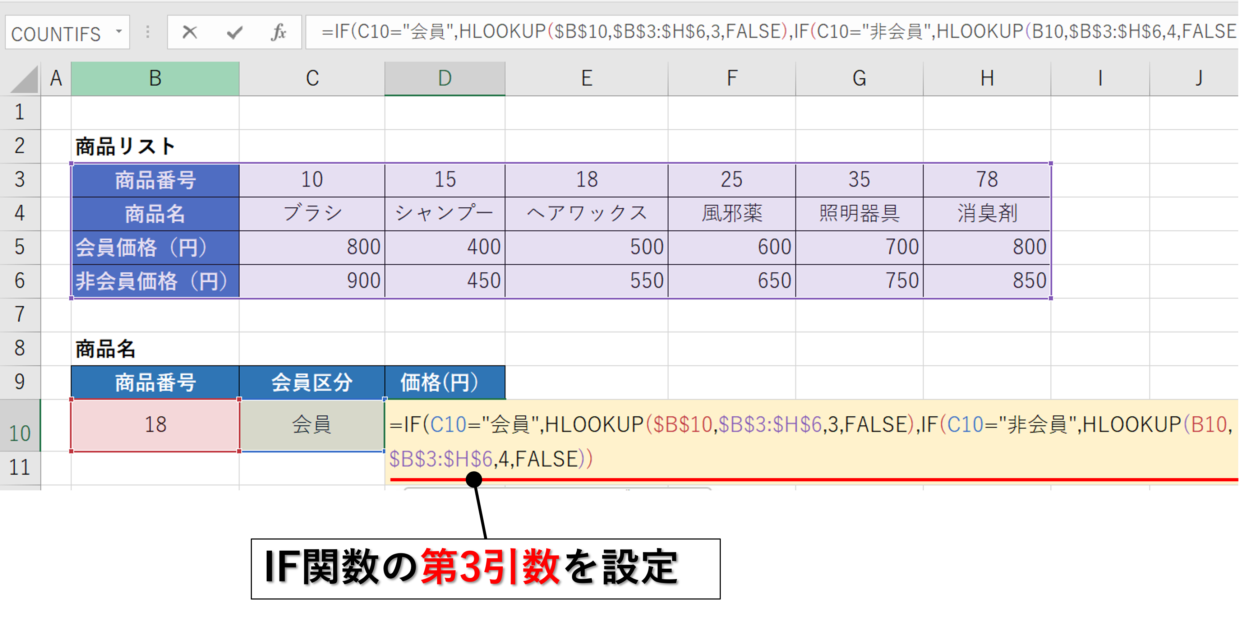Select row 2 header

pyautogui.click(x=20, y=146)
